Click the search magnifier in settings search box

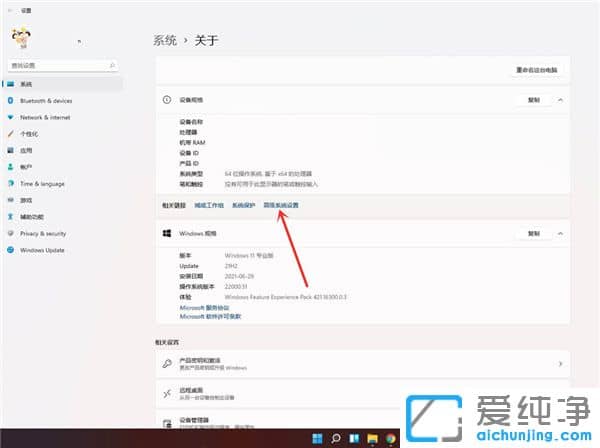pyautogui.click(x=112, y=65)
